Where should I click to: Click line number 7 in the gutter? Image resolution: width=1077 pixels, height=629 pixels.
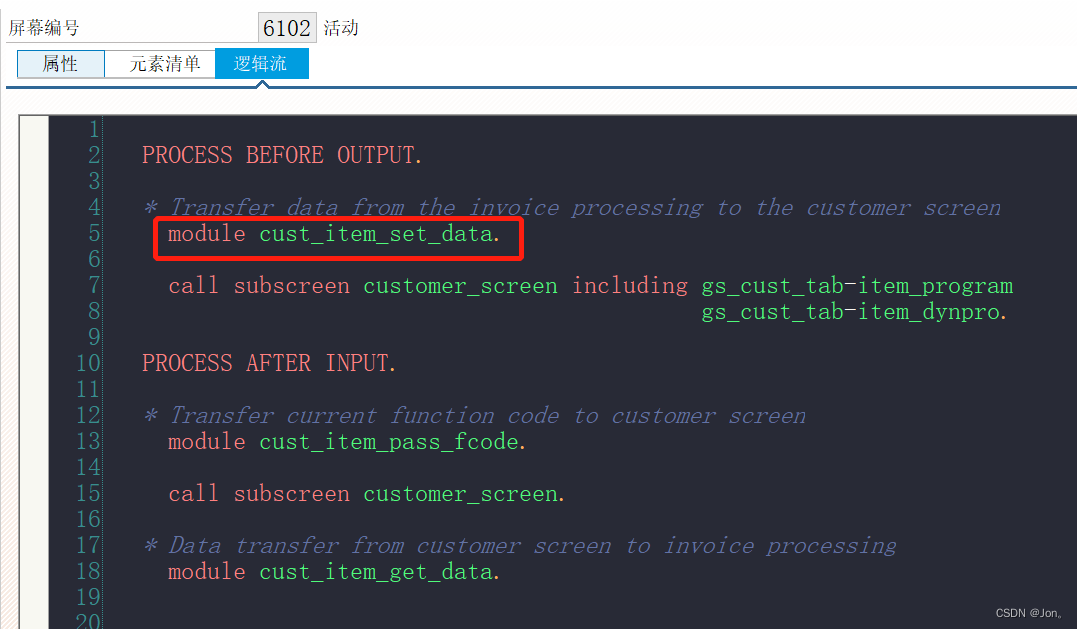94,286
